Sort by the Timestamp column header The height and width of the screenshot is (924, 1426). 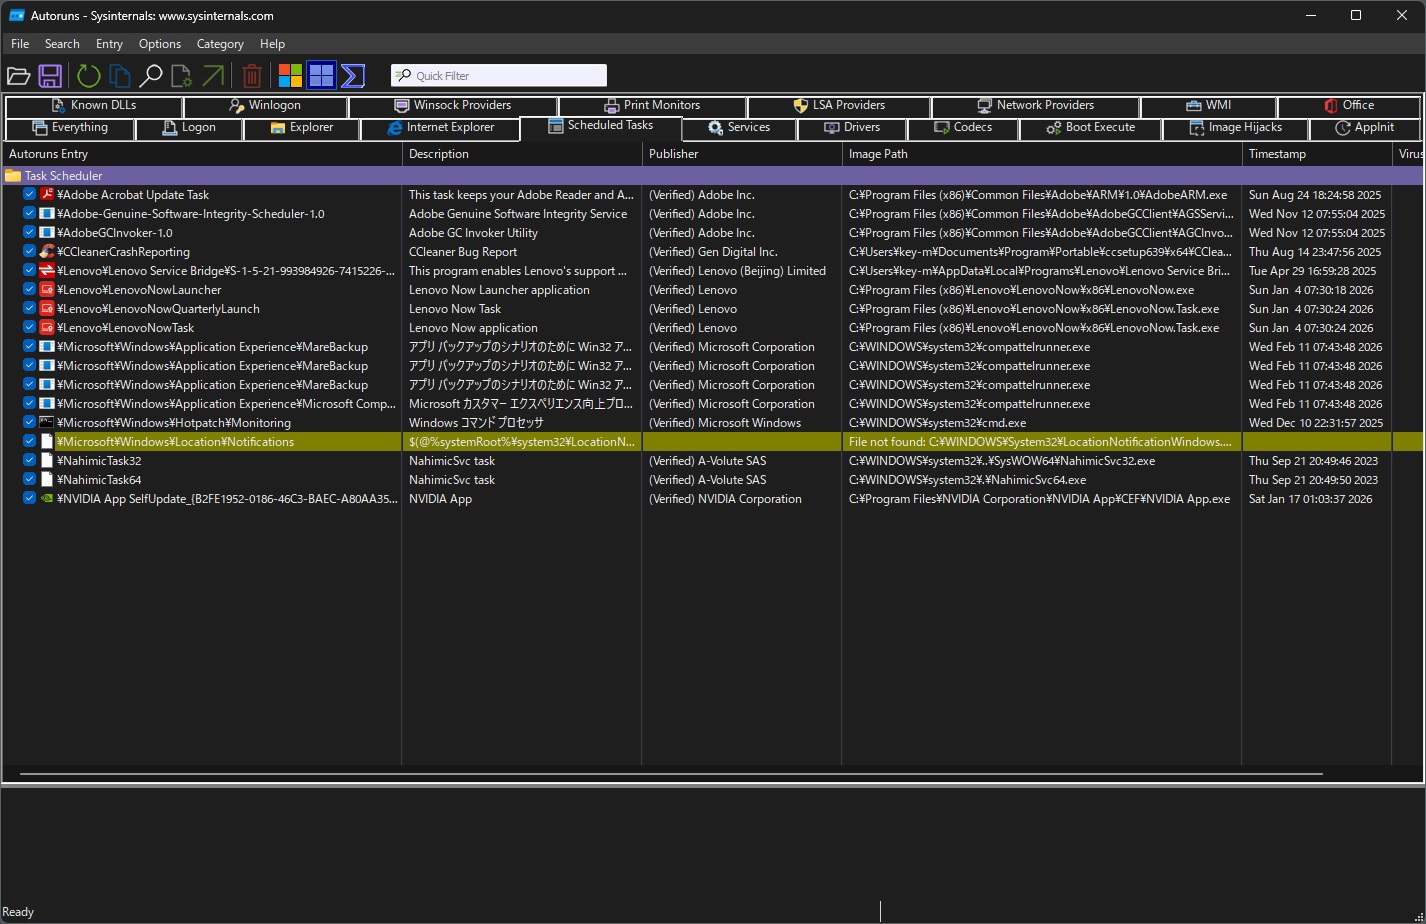pyautogui.click(x=1317, y=154)
